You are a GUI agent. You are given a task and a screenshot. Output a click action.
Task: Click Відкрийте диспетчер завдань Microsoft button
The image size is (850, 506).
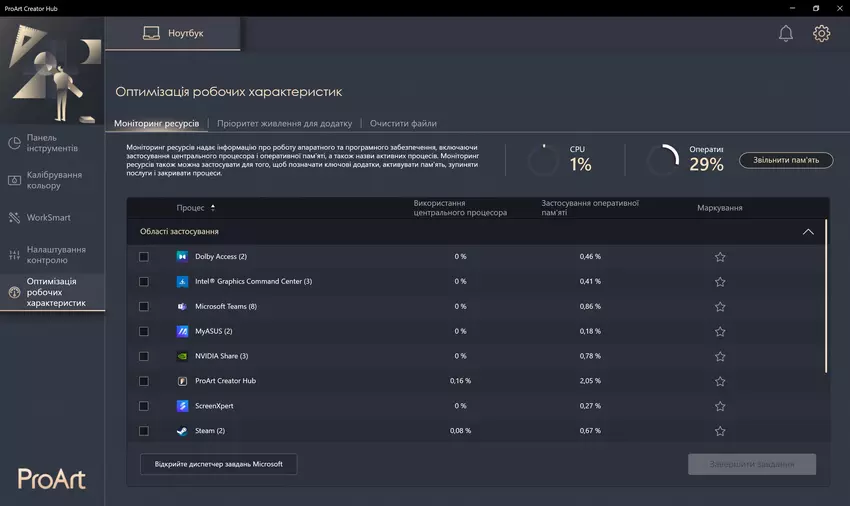218,464
